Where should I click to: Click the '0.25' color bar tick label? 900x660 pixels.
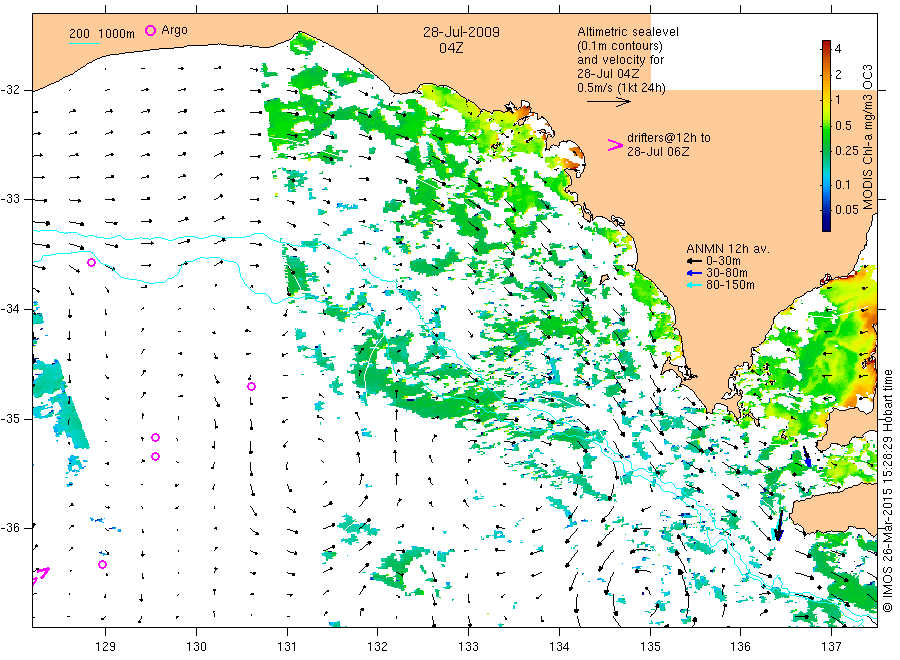pyautogui.click(x=847, y=150)
